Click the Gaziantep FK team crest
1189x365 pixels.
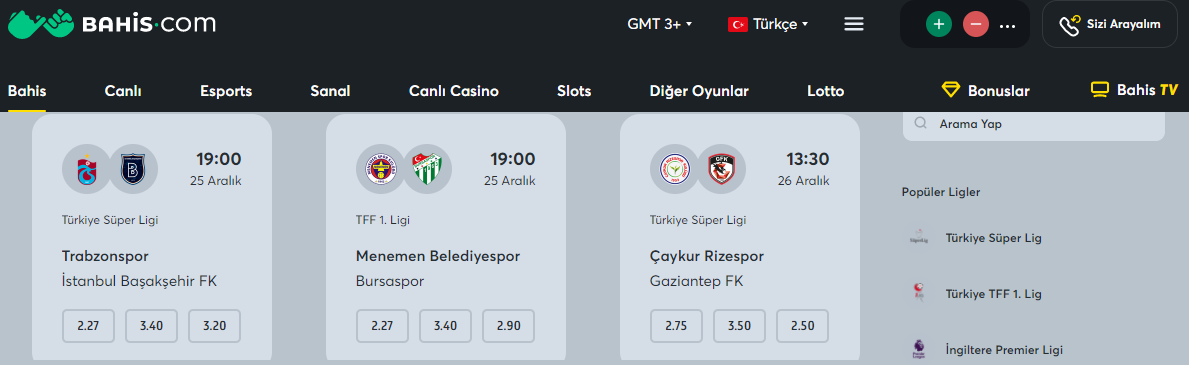721,168
